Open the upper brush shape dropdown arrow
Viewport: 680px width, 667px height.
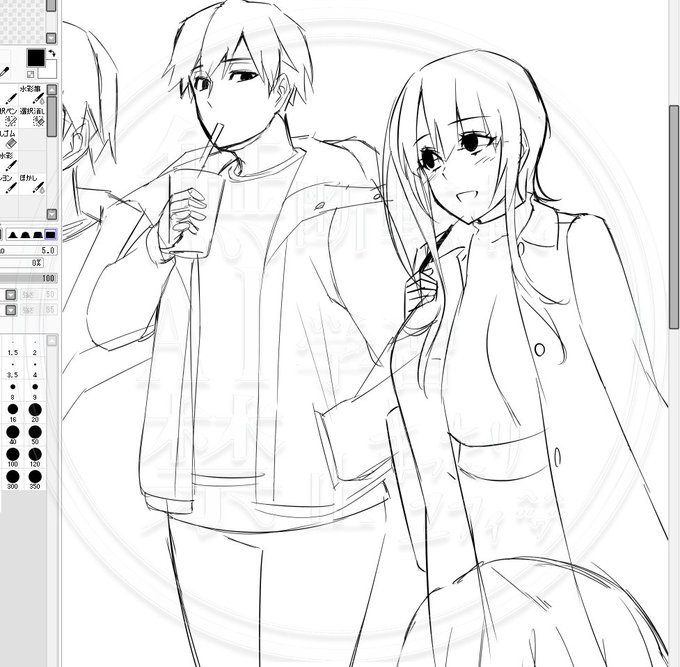[x=10, y=295]
